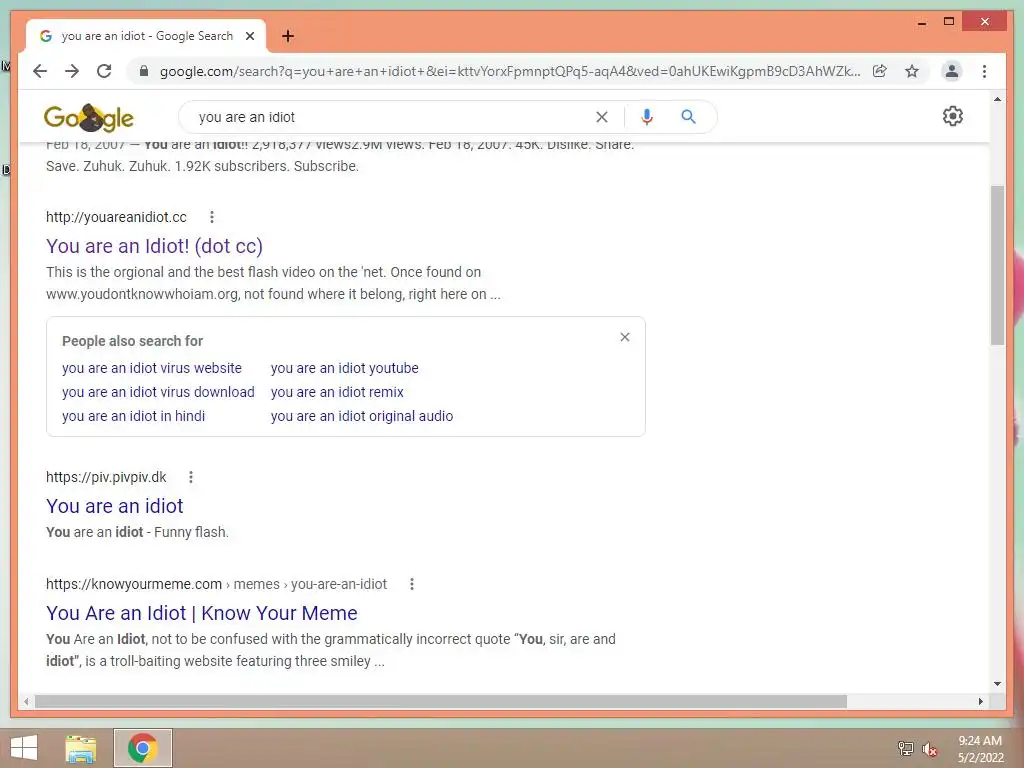Screen dimensions: 1024x768
Task: Click the scroll up arrow
Action: click(997, 99)
